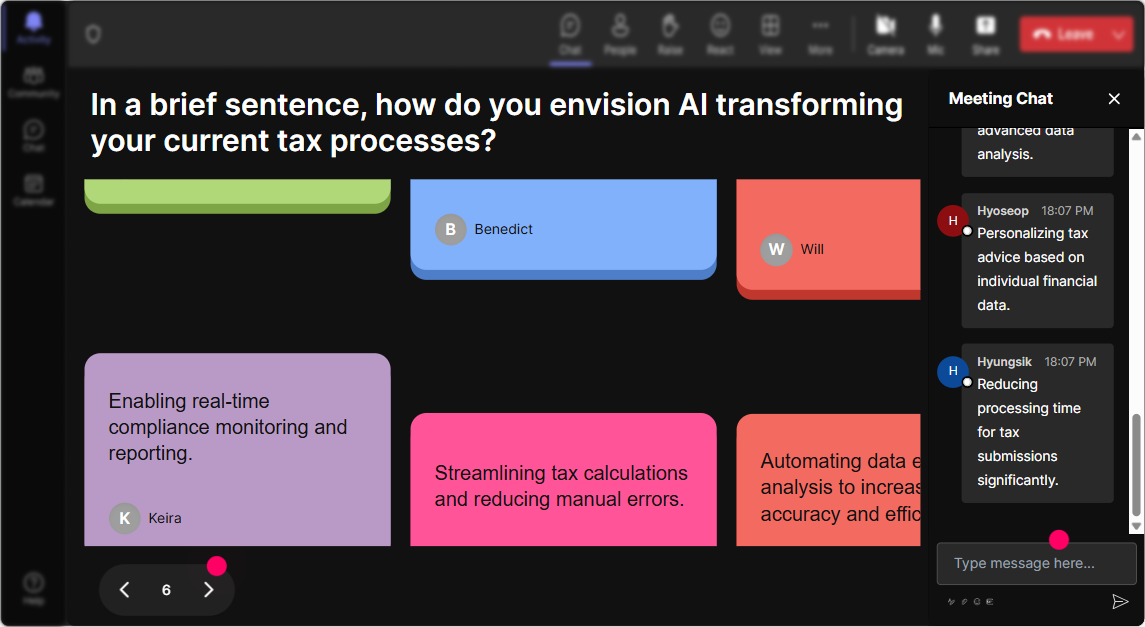Turn on the Camera
1145x627 pixels.
coord(886,34)
